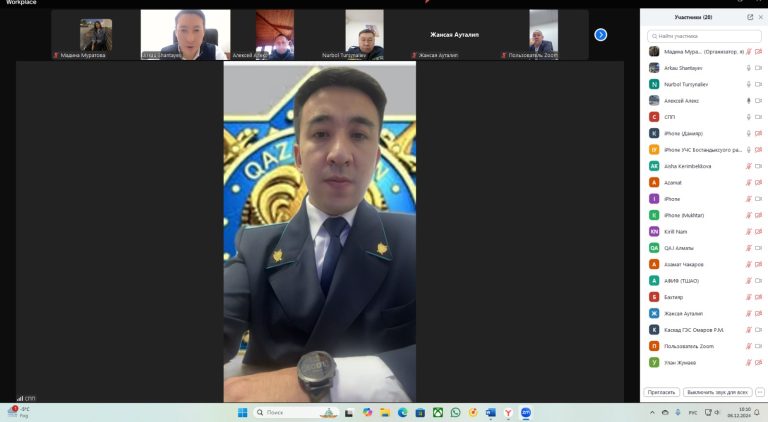Toggle camera-off icon for Kirill Nam
The width and height of the screenshot is (768, 422).
coord(759,232)
